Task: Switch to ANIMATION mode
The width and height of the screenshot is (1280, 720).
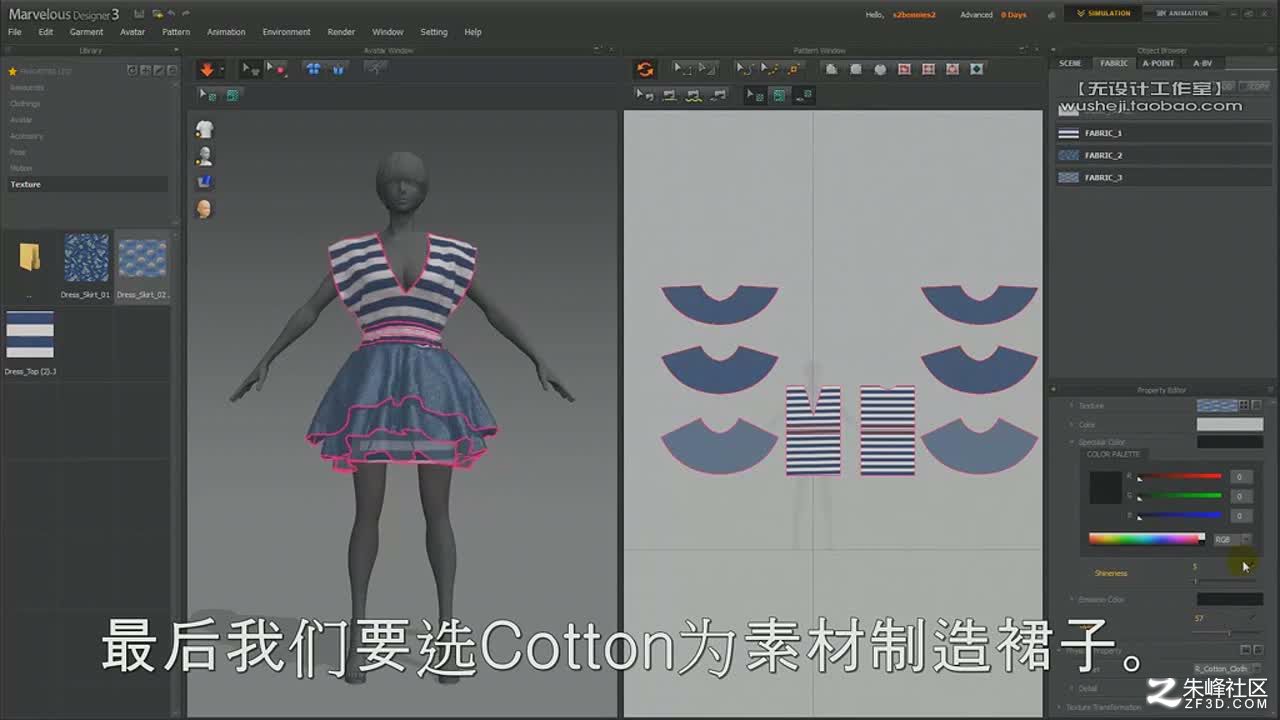Action: point(1182,13)
